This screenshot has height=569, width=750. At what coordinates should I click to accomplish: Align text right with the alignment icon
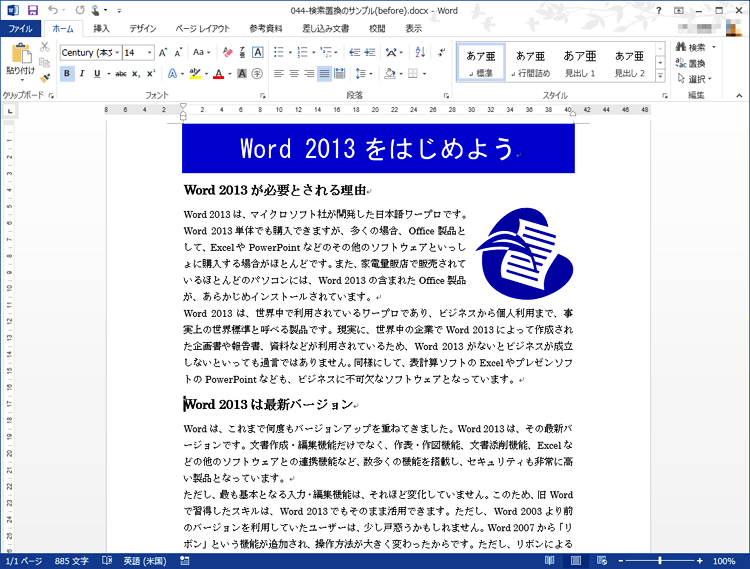pyautogui.click(x=309, y=74)
